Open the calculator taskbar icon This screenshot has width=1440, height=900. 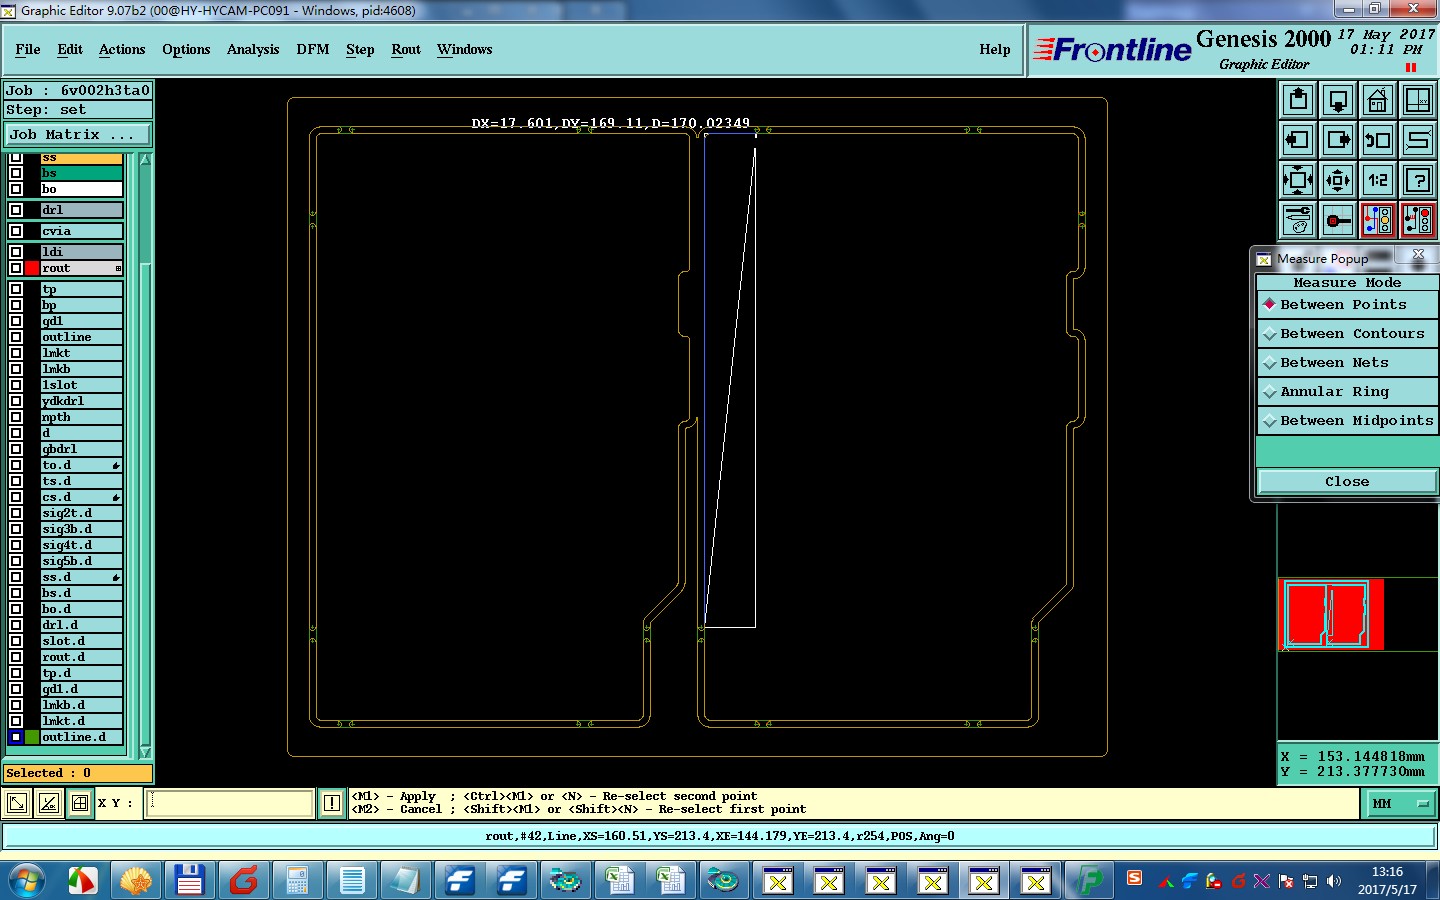point(297,881)
